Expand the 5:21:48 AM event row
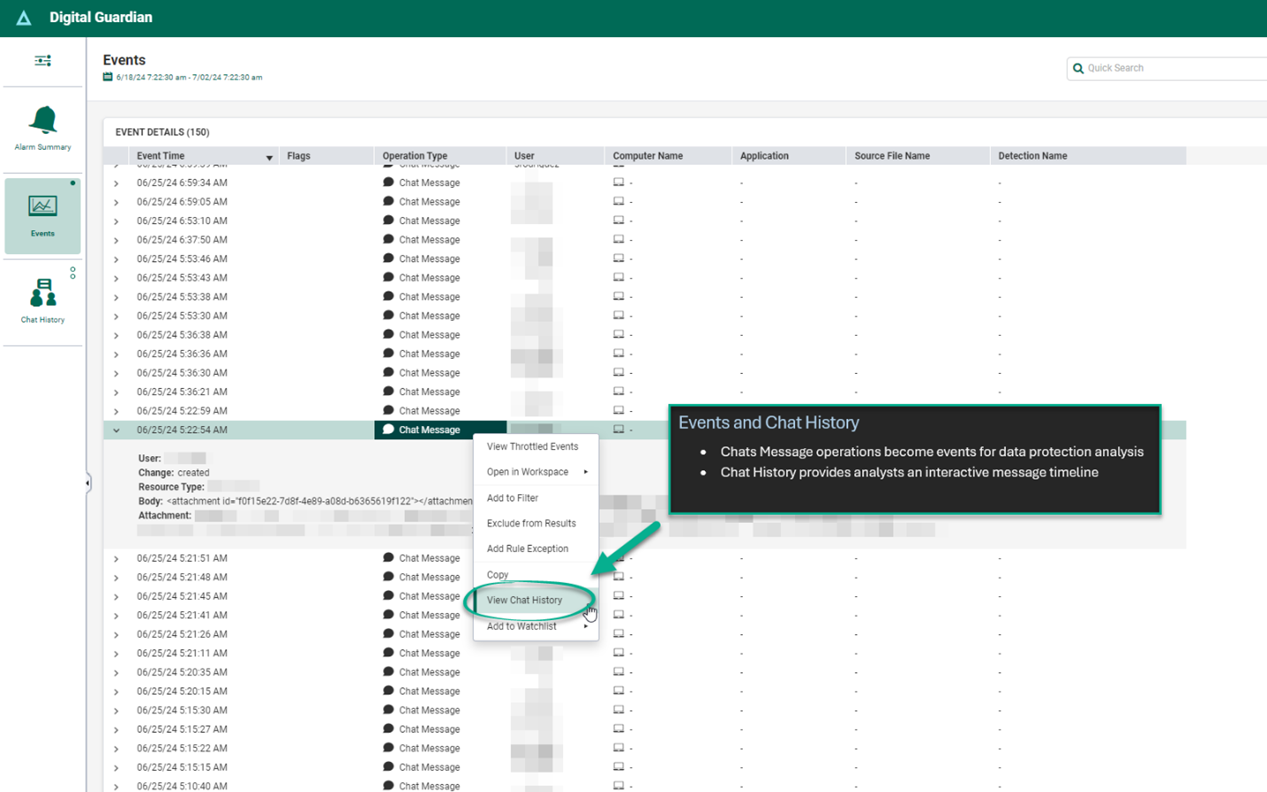This screenshot has width=1267, height=792. coord(116,578)
